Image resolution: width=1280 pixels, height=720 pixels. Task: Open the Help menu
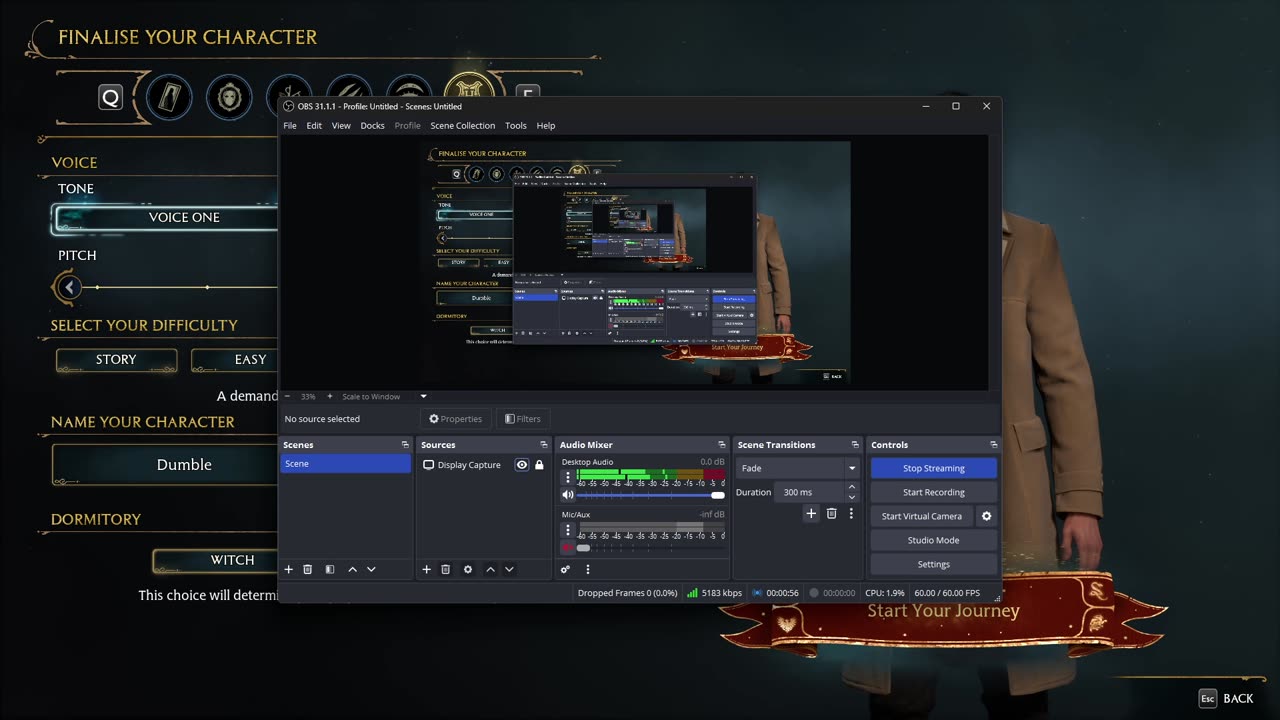point(546,126)
